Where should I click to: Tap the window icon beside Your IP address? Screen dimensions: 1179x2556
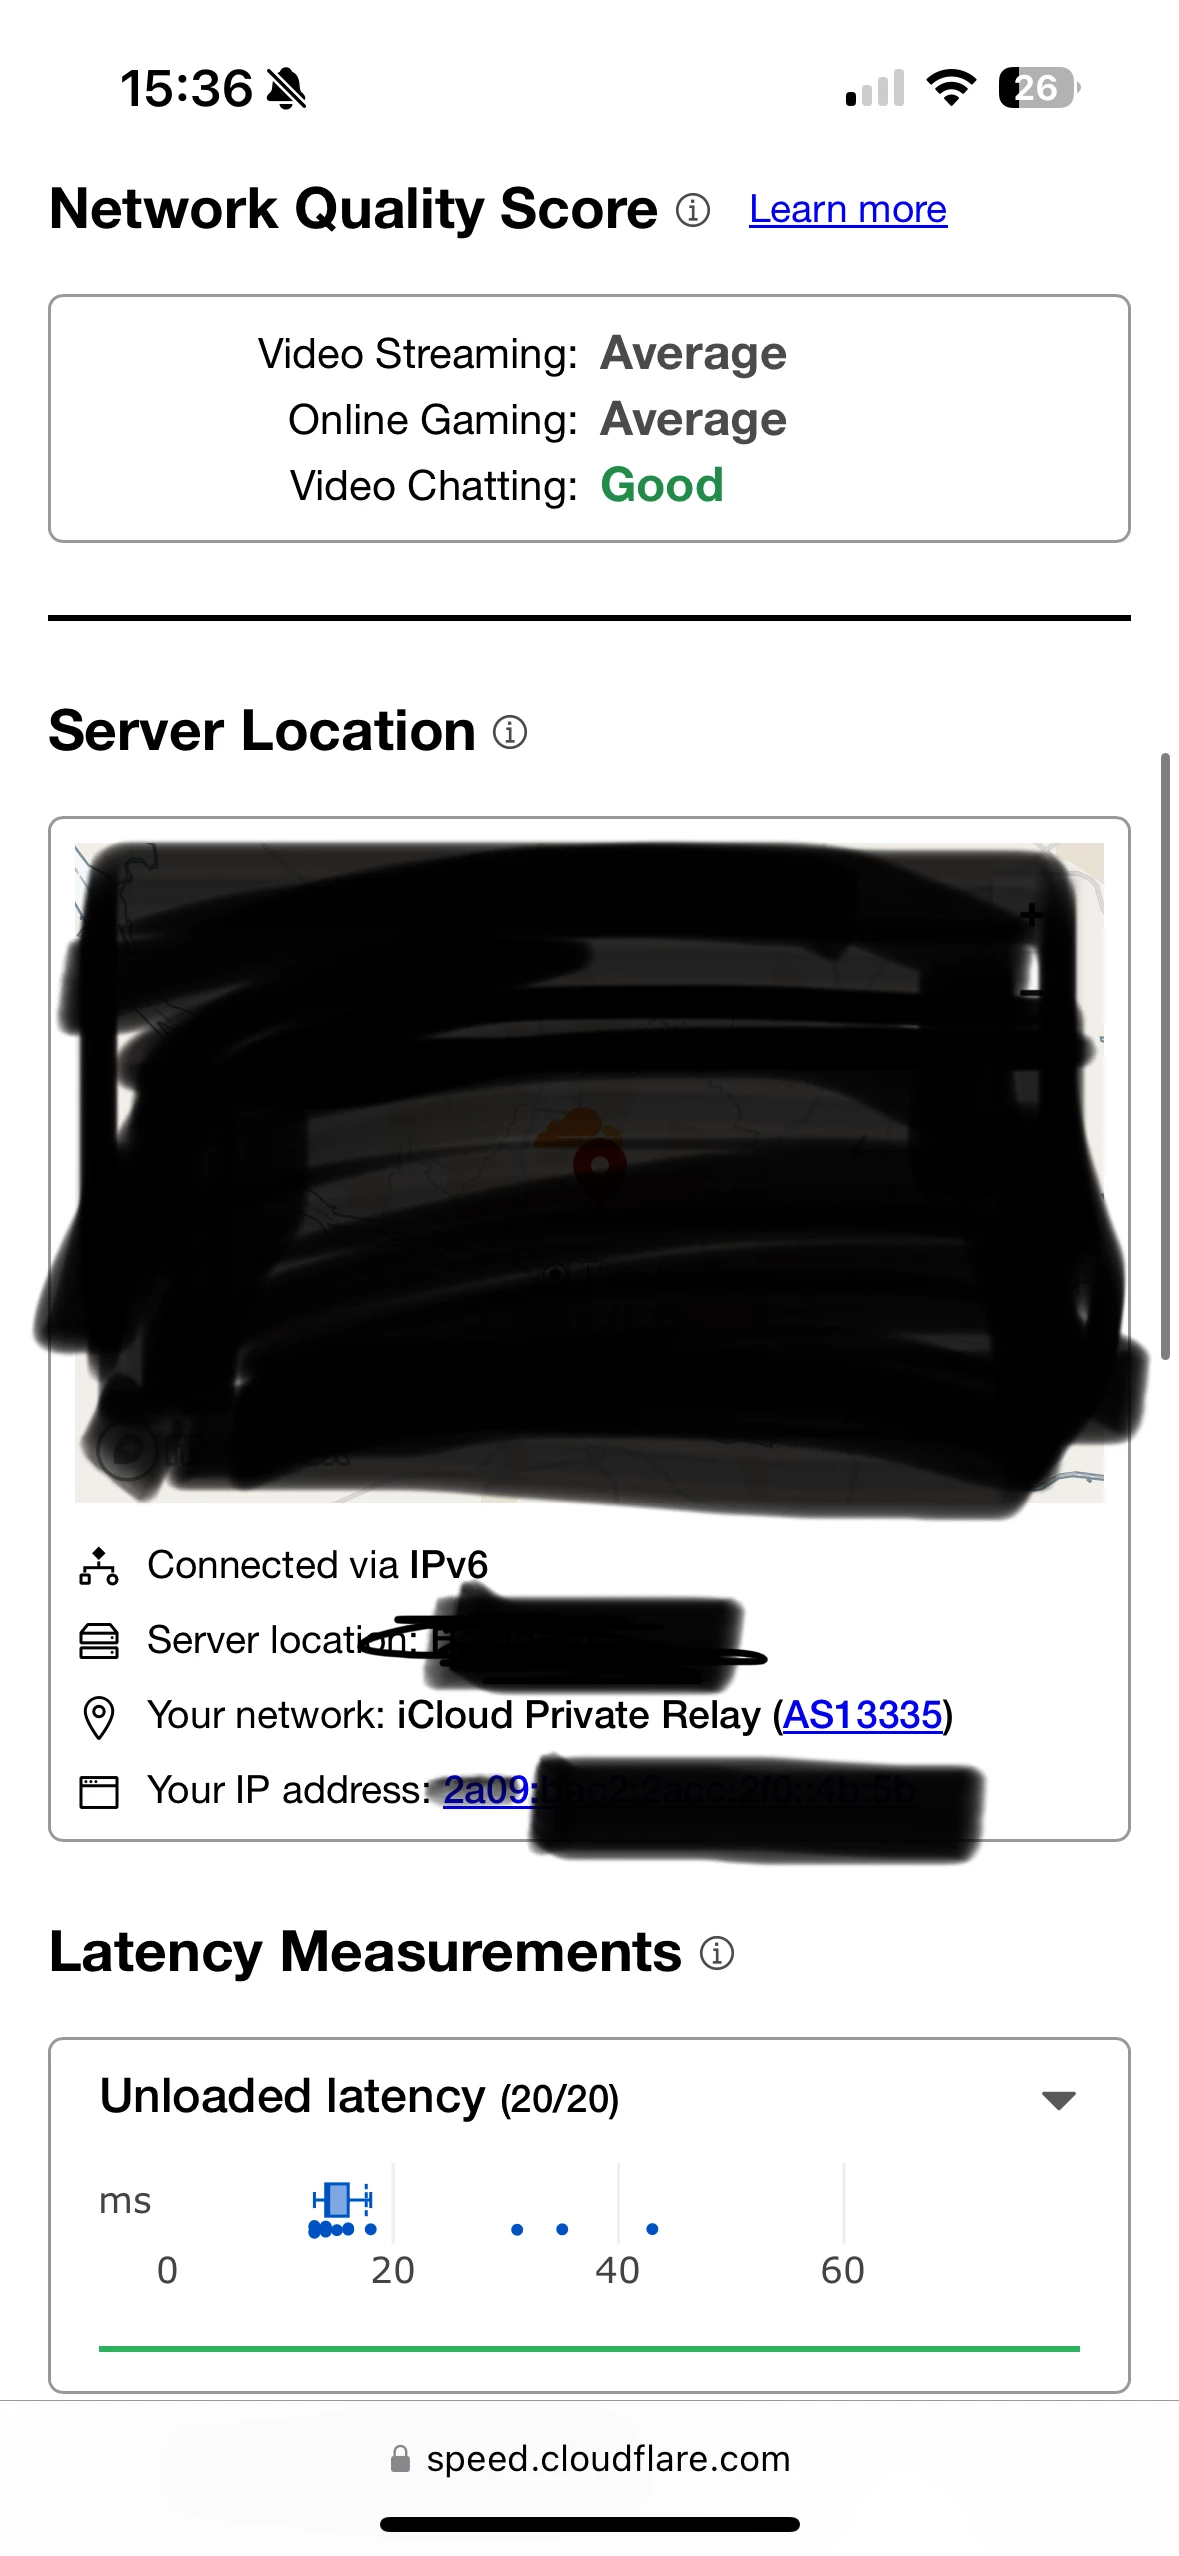[99, 1792]
